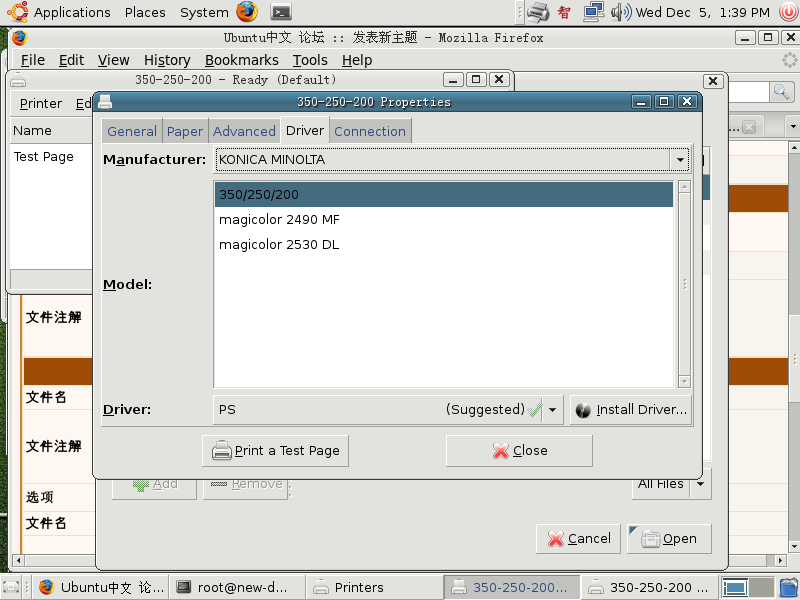The width and height of the screenshot is (800, 600).
Task: Click model list scrollbar down arrow
Action: (685, 381)
